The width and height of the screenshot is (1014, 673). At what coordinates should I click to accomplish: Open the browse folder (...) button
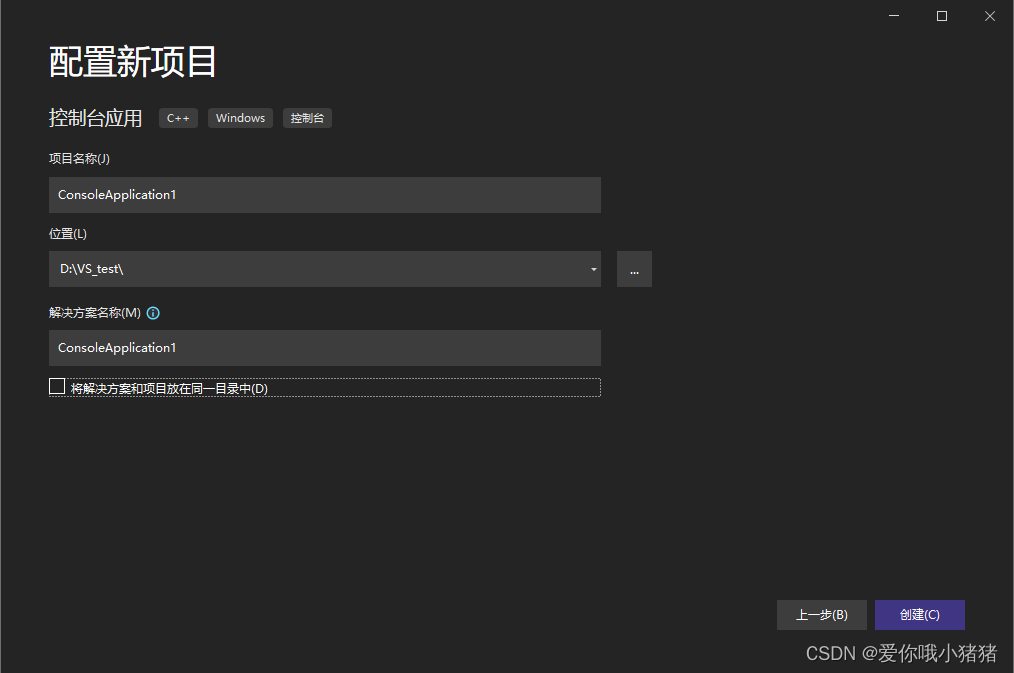(x=634, y=268)
